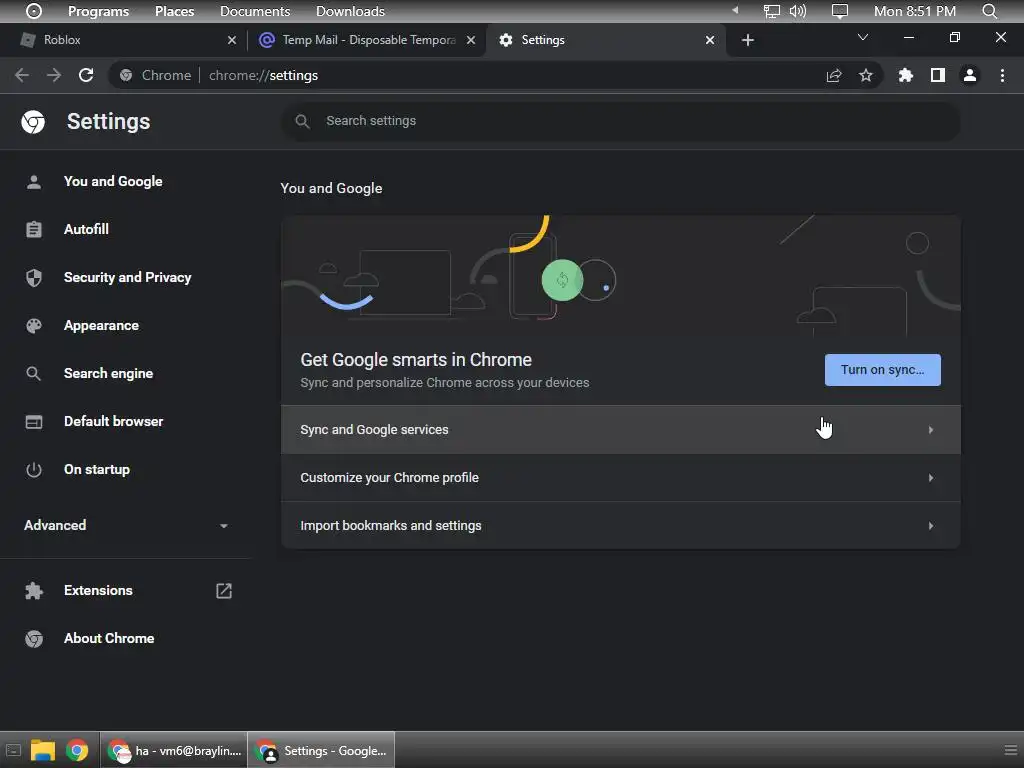The width and height of the screenshot is (1024, 768).
Task: Open About Chrome page
Action: (109, 639)
